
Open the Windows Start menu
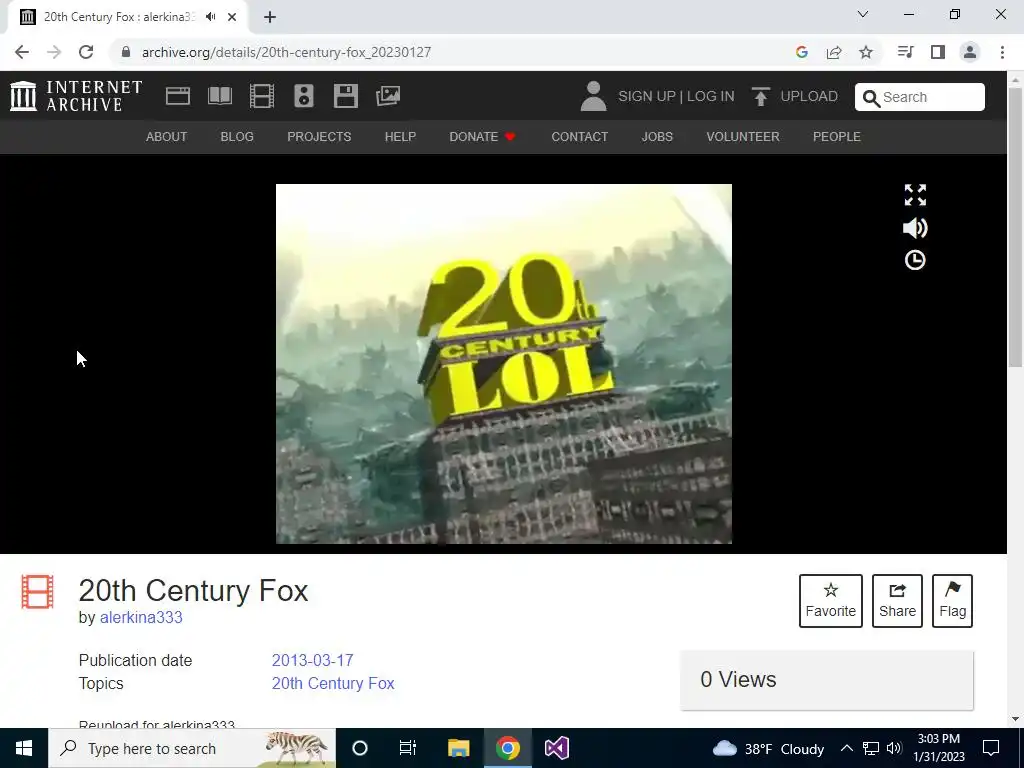click(x=24, y=748)
